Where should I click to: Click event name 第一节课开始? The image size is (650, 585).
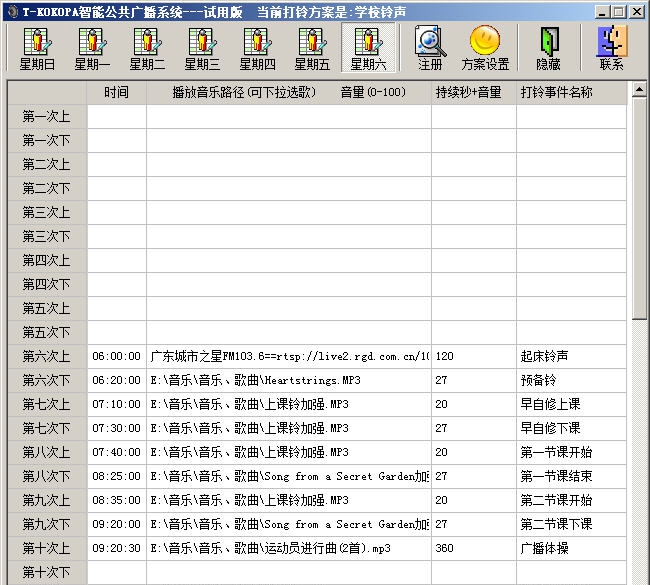[x=571, y=452]
